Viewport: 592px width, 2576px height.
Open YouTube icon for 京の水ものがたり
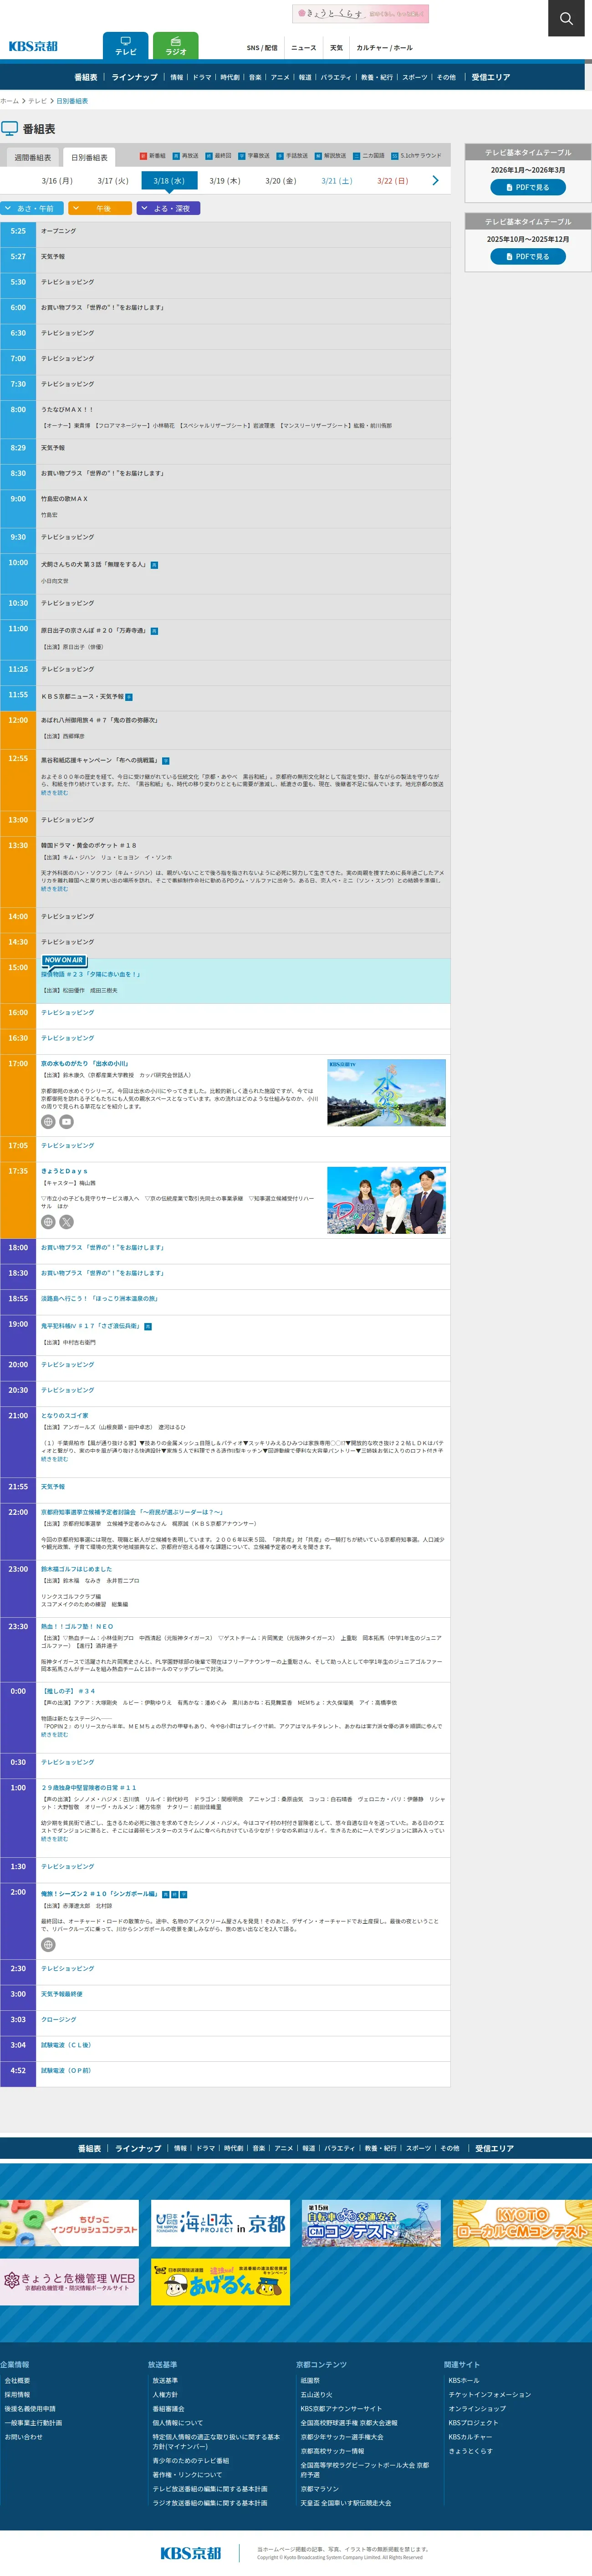(x=67, y=1122)
